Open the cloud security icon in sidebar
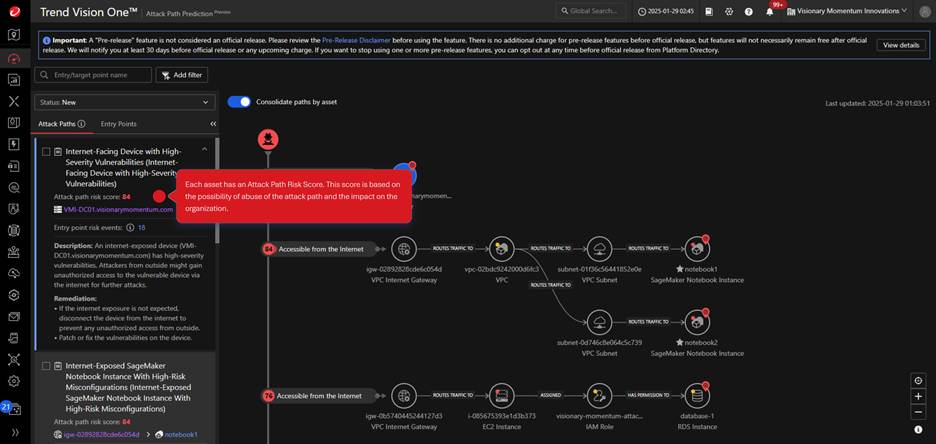 click(x=14, y=273)
